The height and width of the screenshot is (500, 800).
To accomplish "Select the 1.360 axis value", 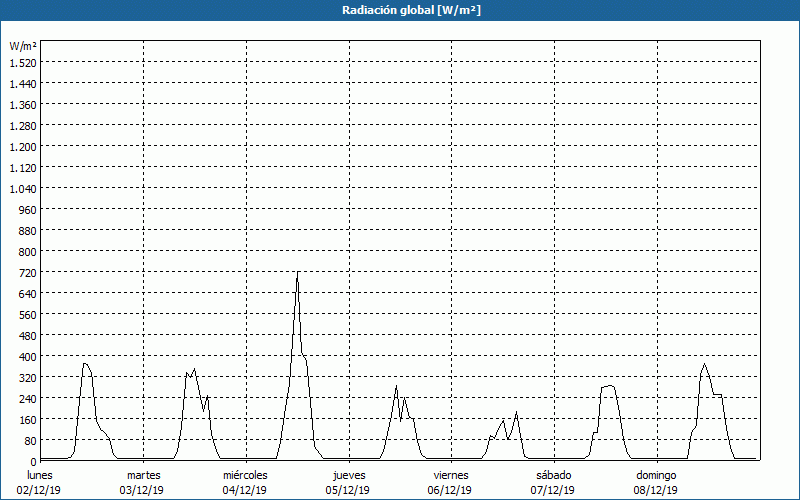I will click(x=23, y=105).
